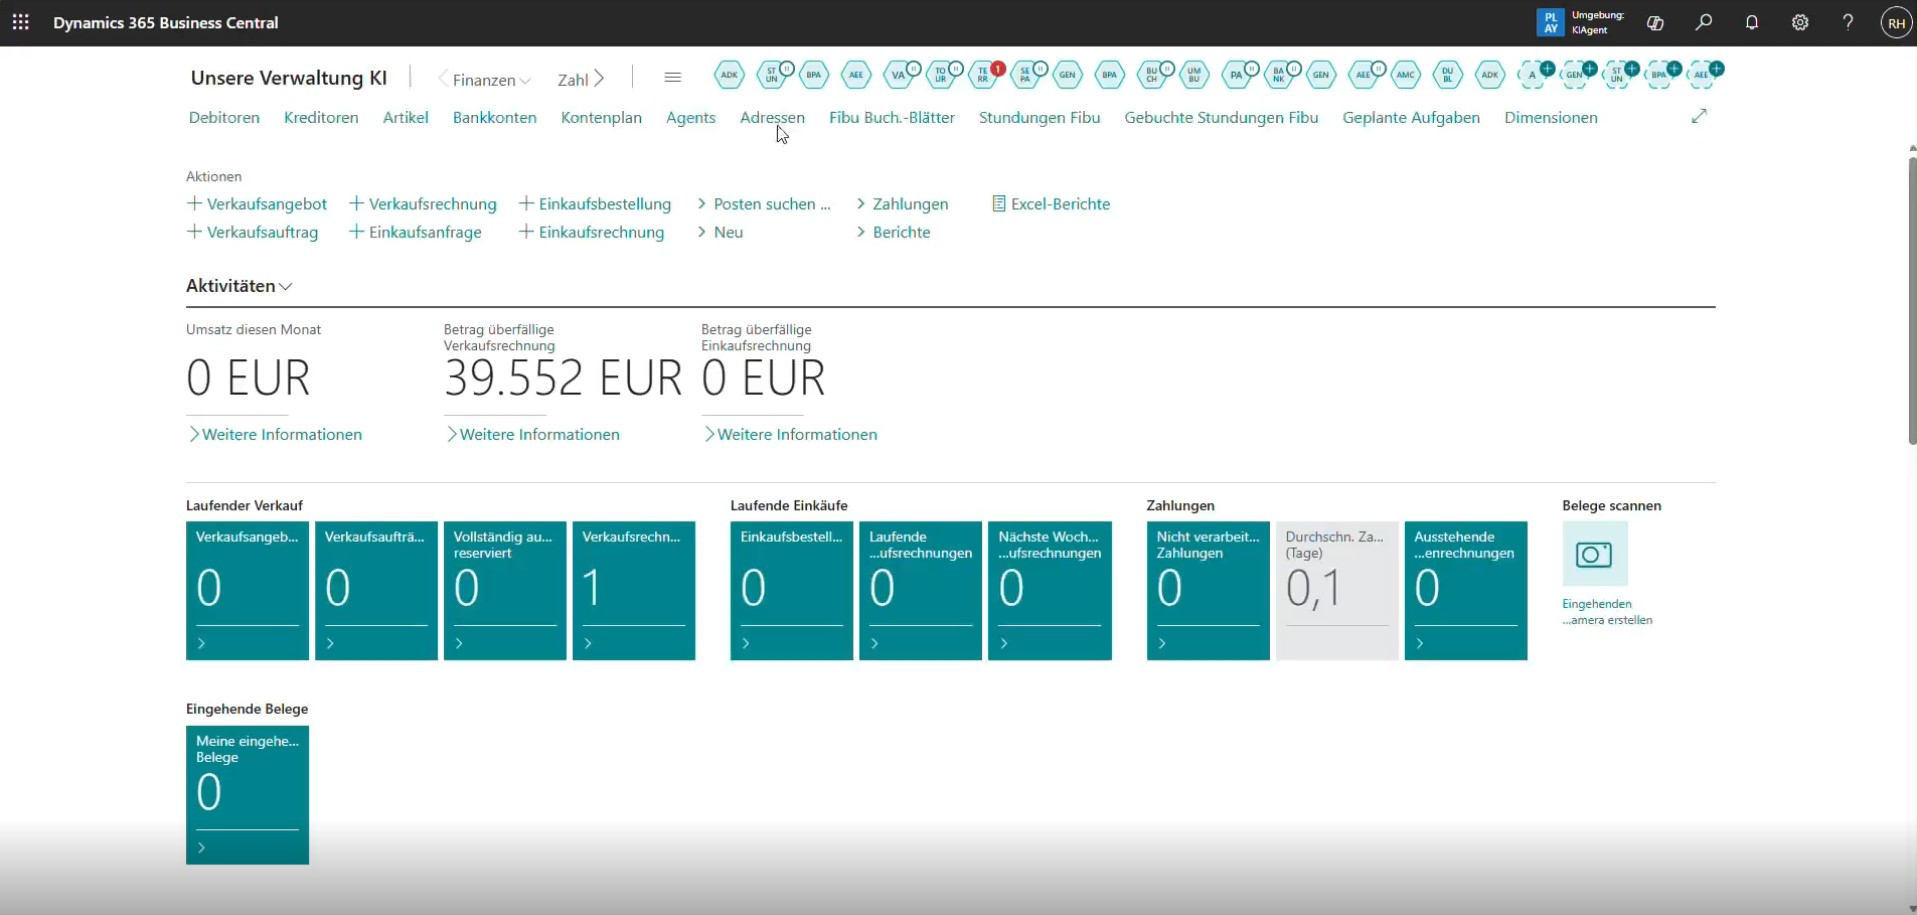
Task: Open Excel-Berichte action
Action: 1051,204
